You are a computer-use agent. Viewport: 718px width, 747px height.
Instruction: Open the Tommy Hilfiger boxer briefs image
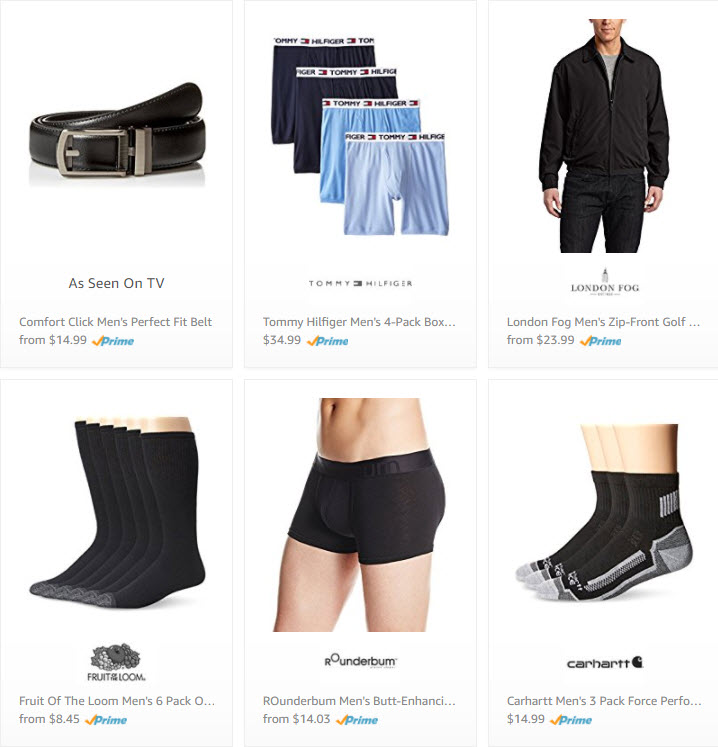[360, 136]
